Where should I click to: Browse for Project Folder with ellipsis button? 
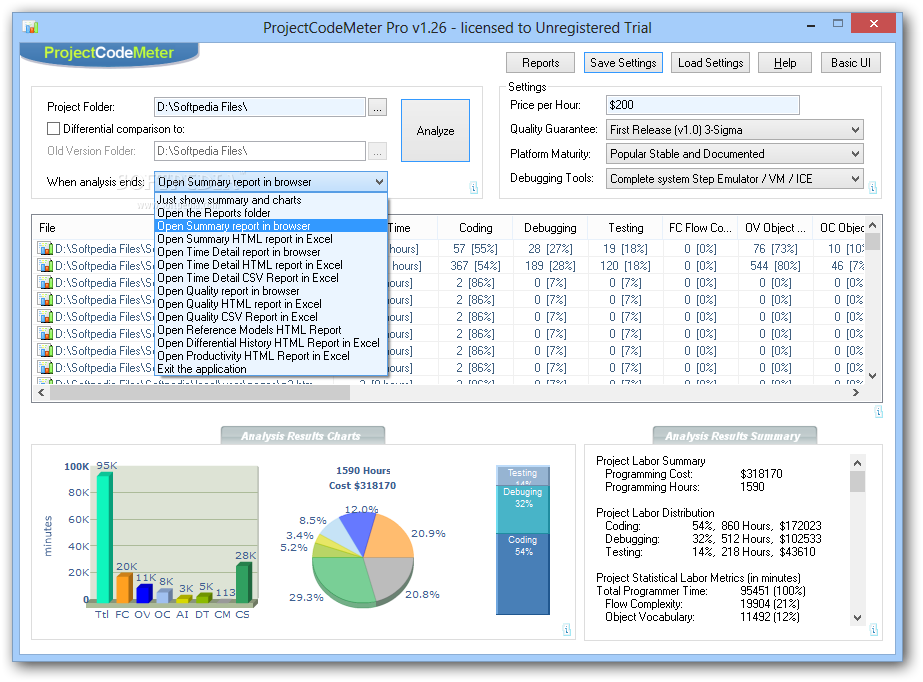tap(377, 107)
